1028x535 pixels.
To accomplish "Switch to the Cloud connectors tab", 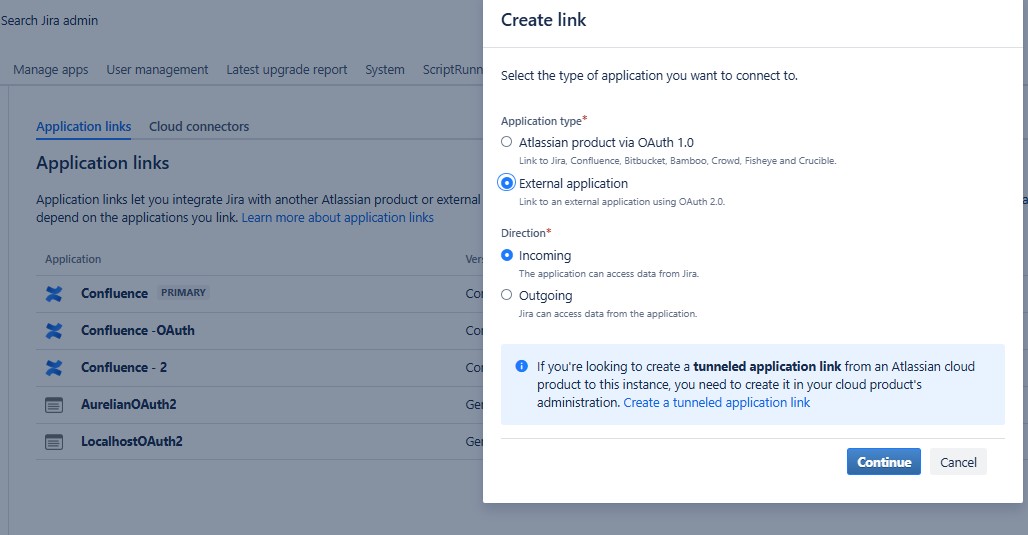I will pos(199,127).
